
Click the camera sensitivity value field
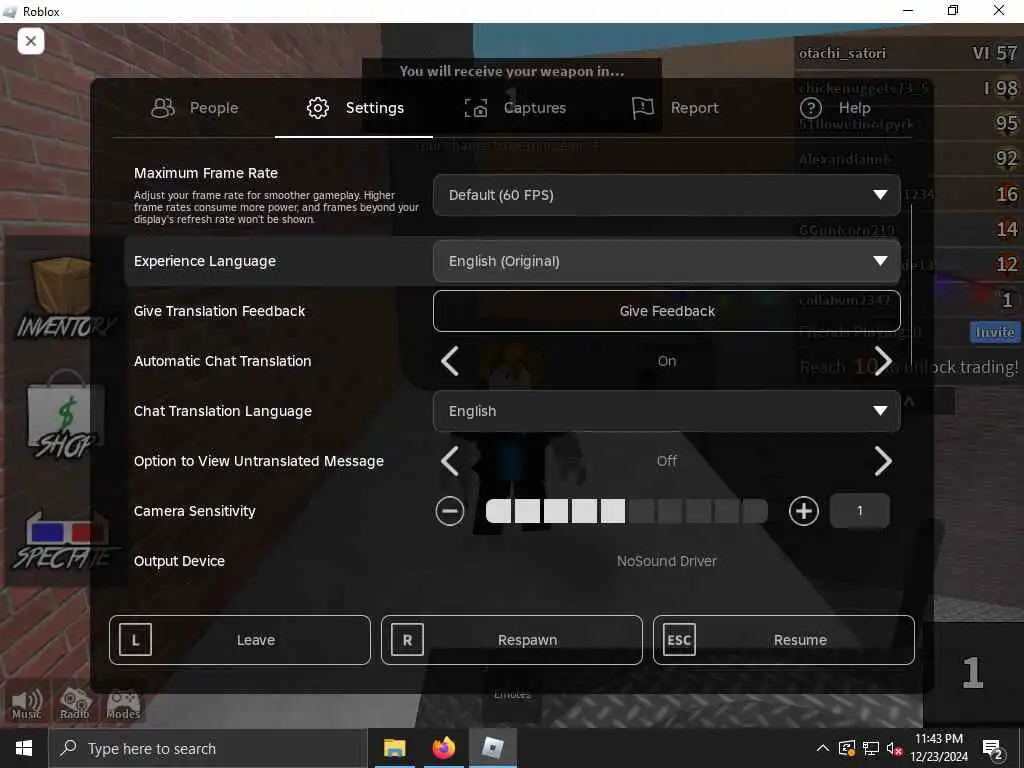859,511
